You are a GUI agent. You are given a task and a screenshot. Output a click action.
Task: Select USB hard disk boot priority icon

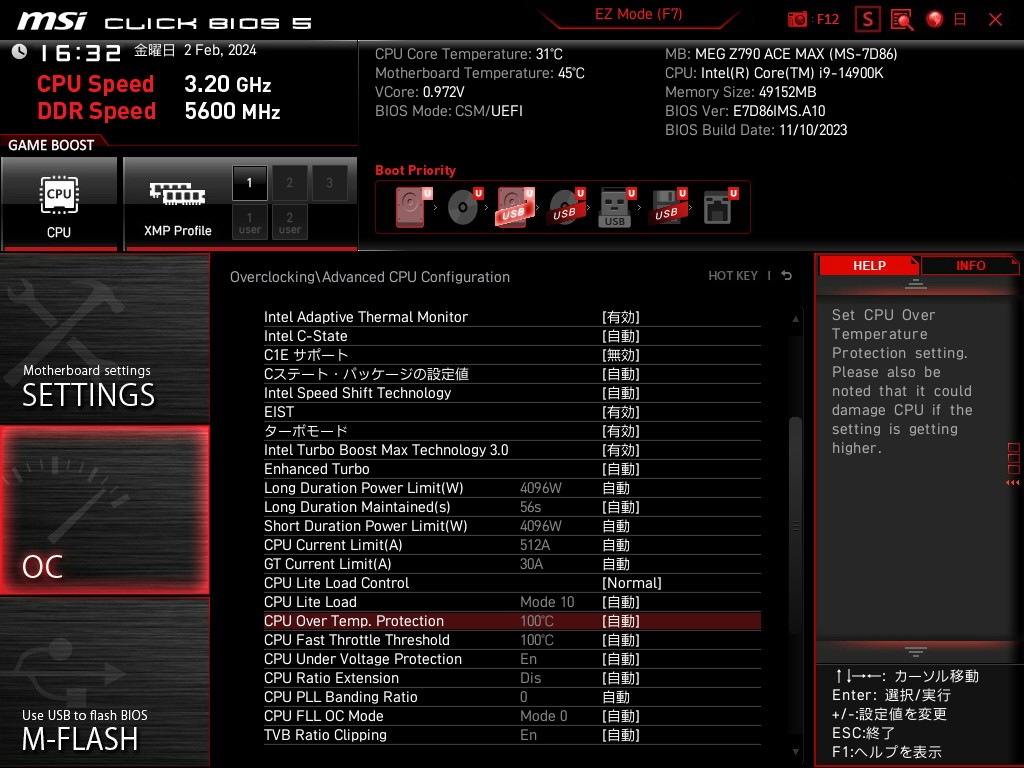[515, 207]
